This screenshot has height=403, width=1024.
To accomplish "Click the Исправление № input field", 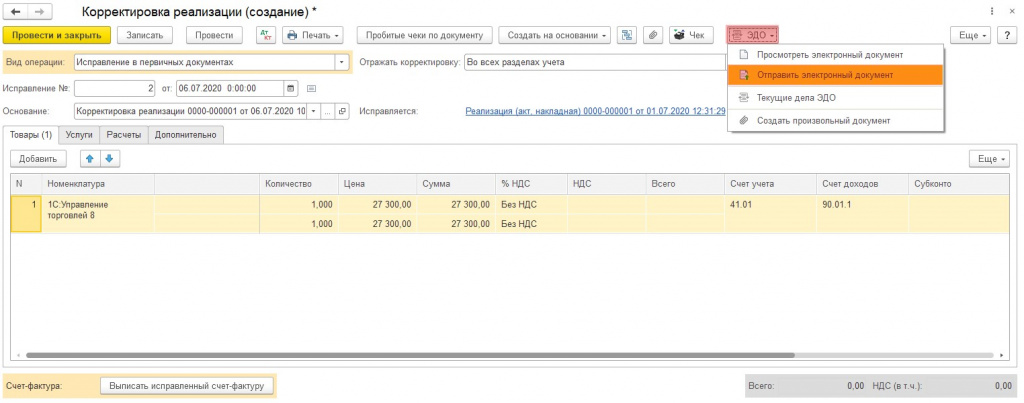I will click(115, 88).
